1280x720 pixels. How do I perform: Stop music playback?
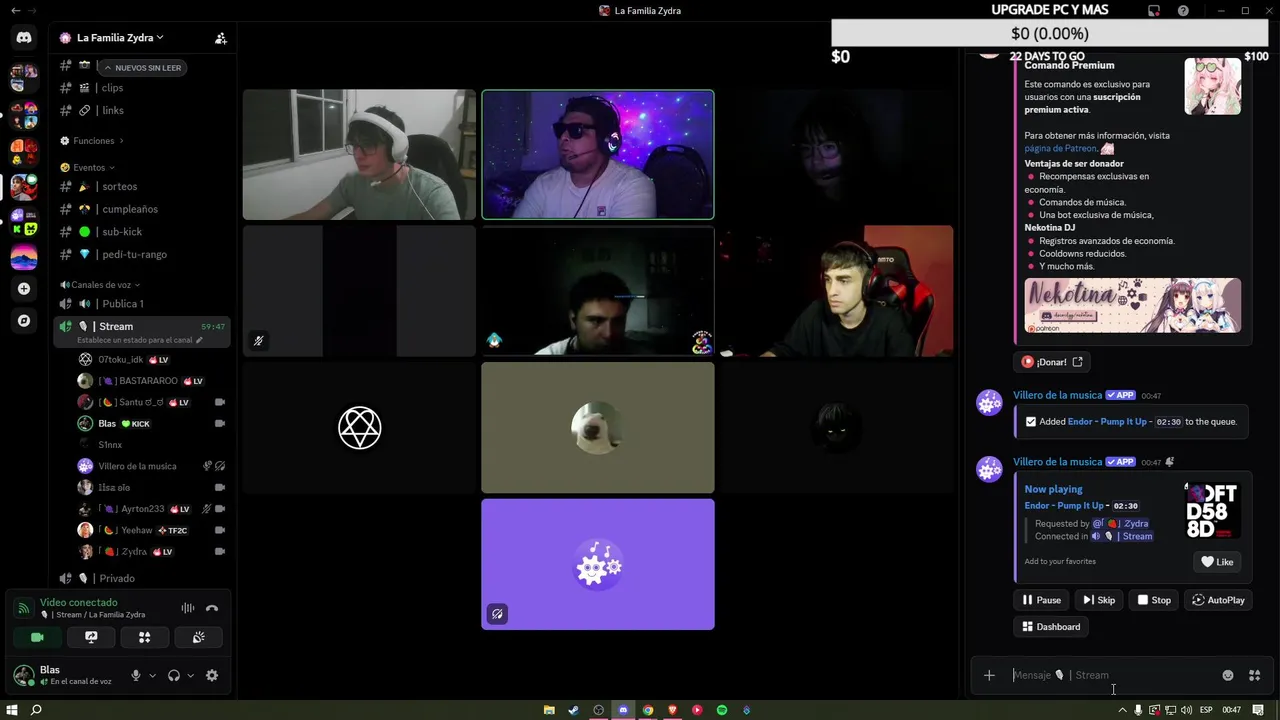[1154, 600]
